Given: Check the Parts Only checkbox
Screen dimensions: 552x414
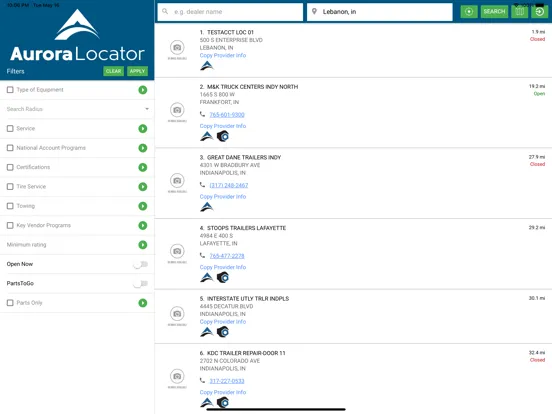Looking at the screenshot, I should 10,303.
